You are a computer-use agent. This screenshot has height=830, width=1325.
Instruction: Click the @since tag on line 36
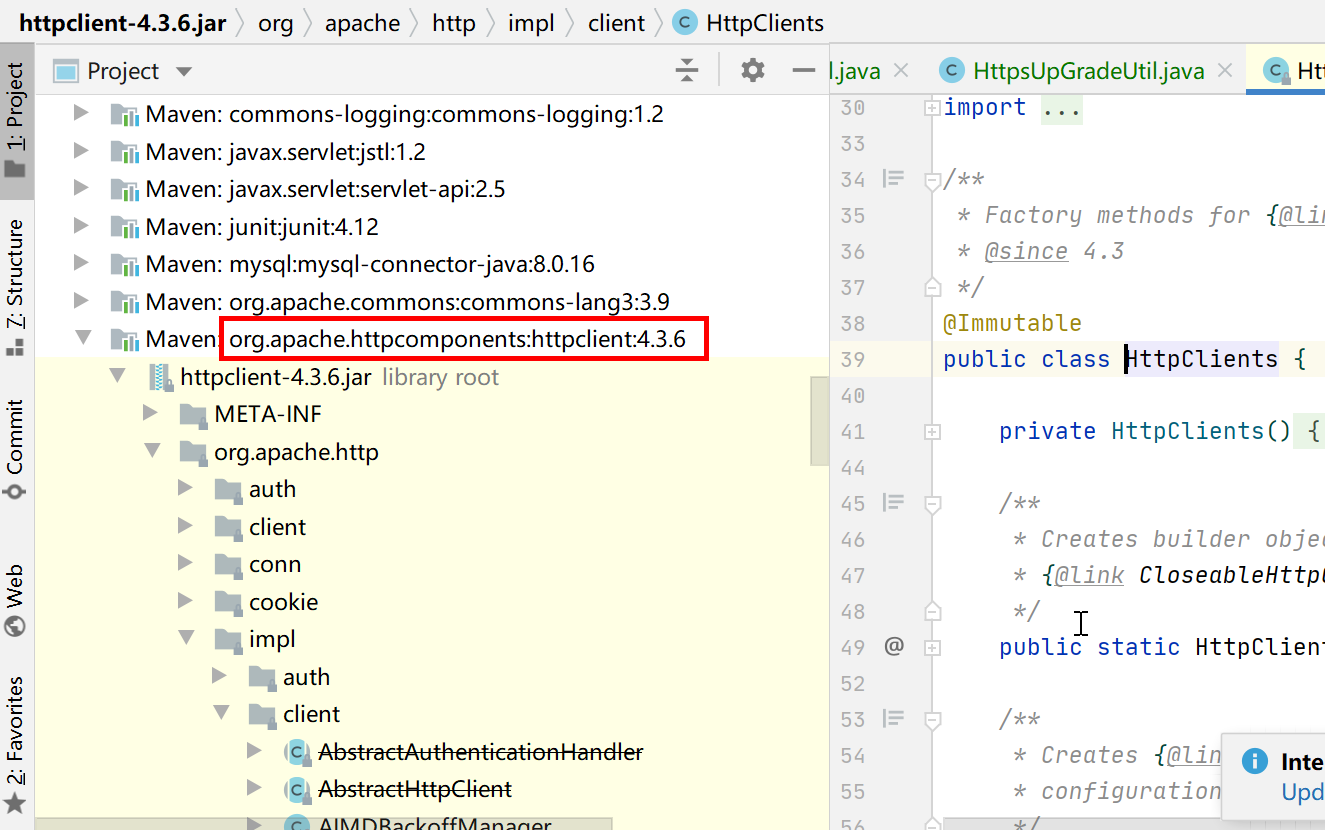coord(1026,251)
